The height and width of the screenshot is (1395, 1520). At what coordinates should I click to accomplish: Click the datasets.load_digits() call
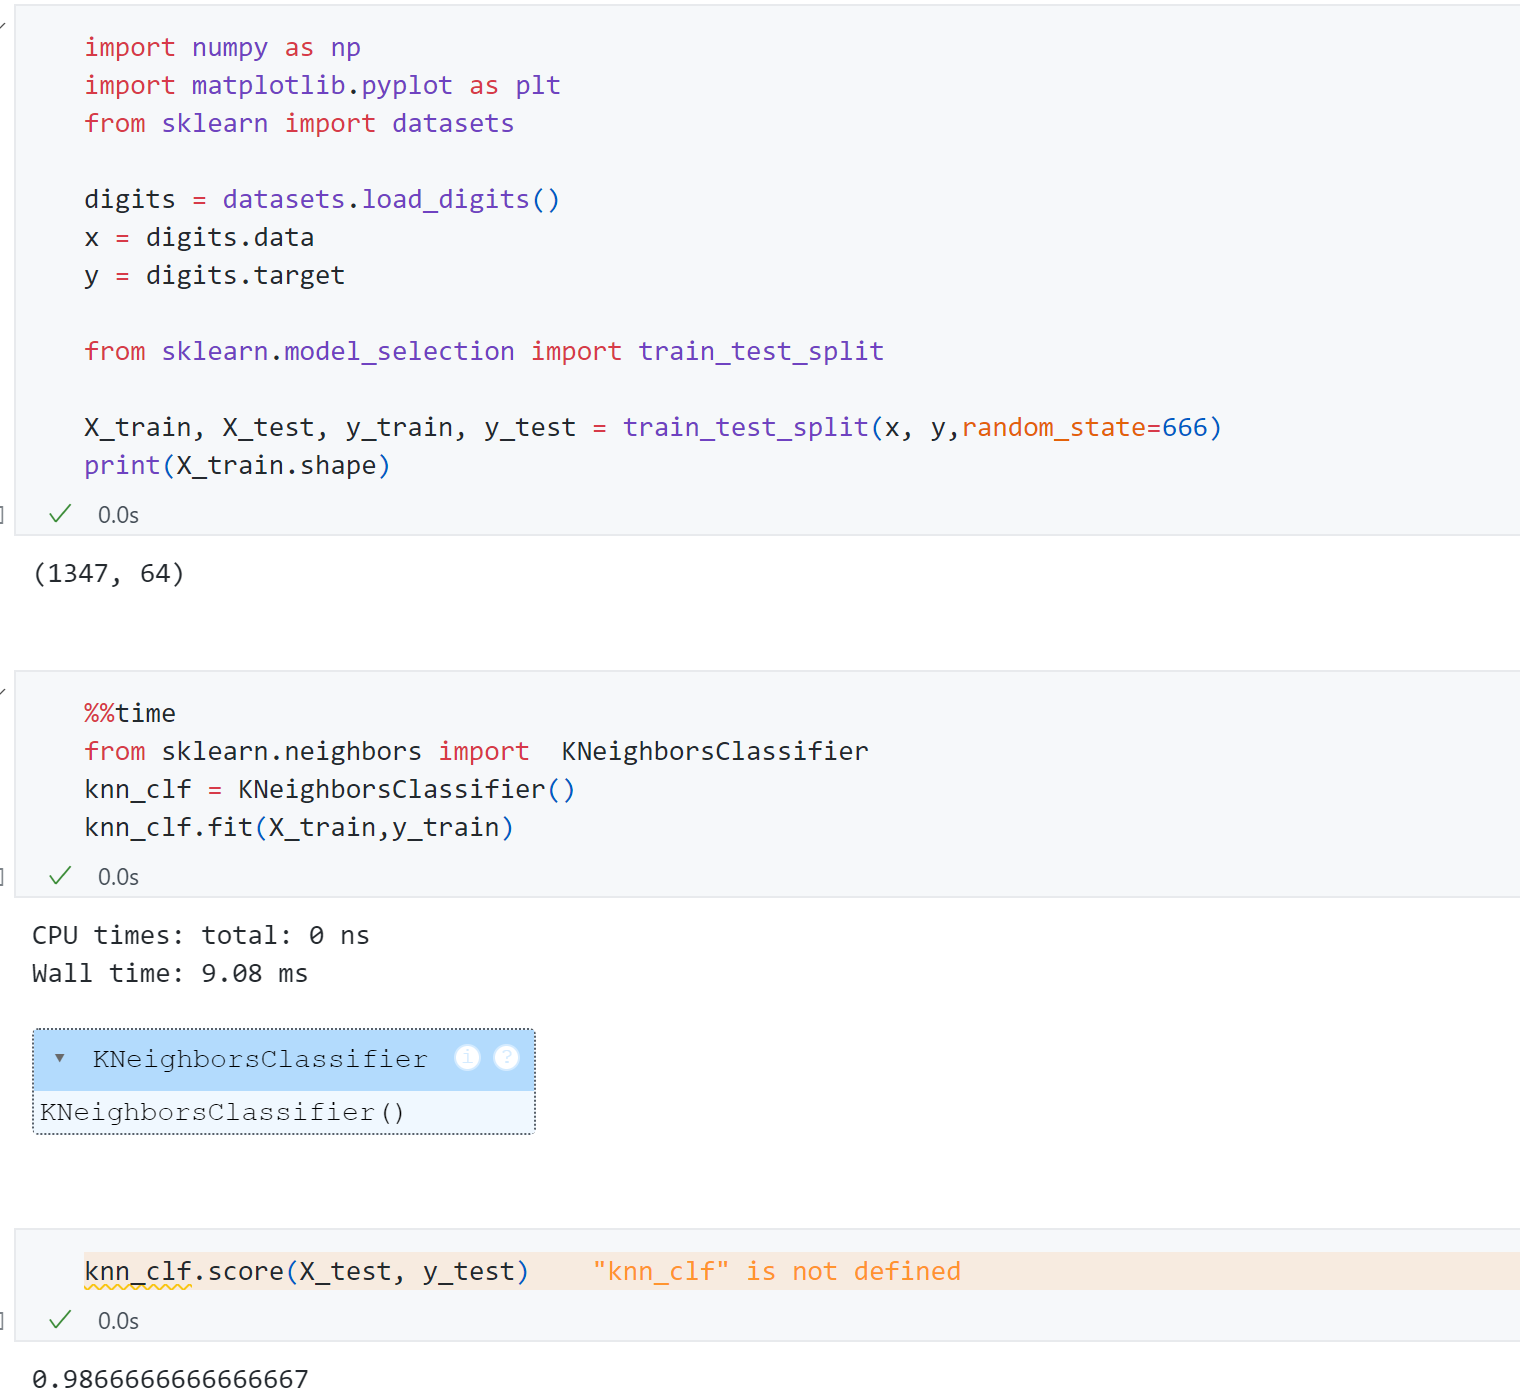click(x=390, y=200)
